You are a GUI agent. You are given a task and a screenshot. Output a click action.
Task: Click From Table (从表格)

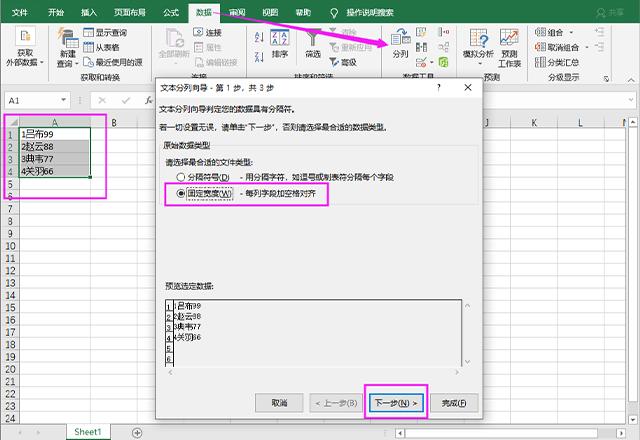click(101, 47)
